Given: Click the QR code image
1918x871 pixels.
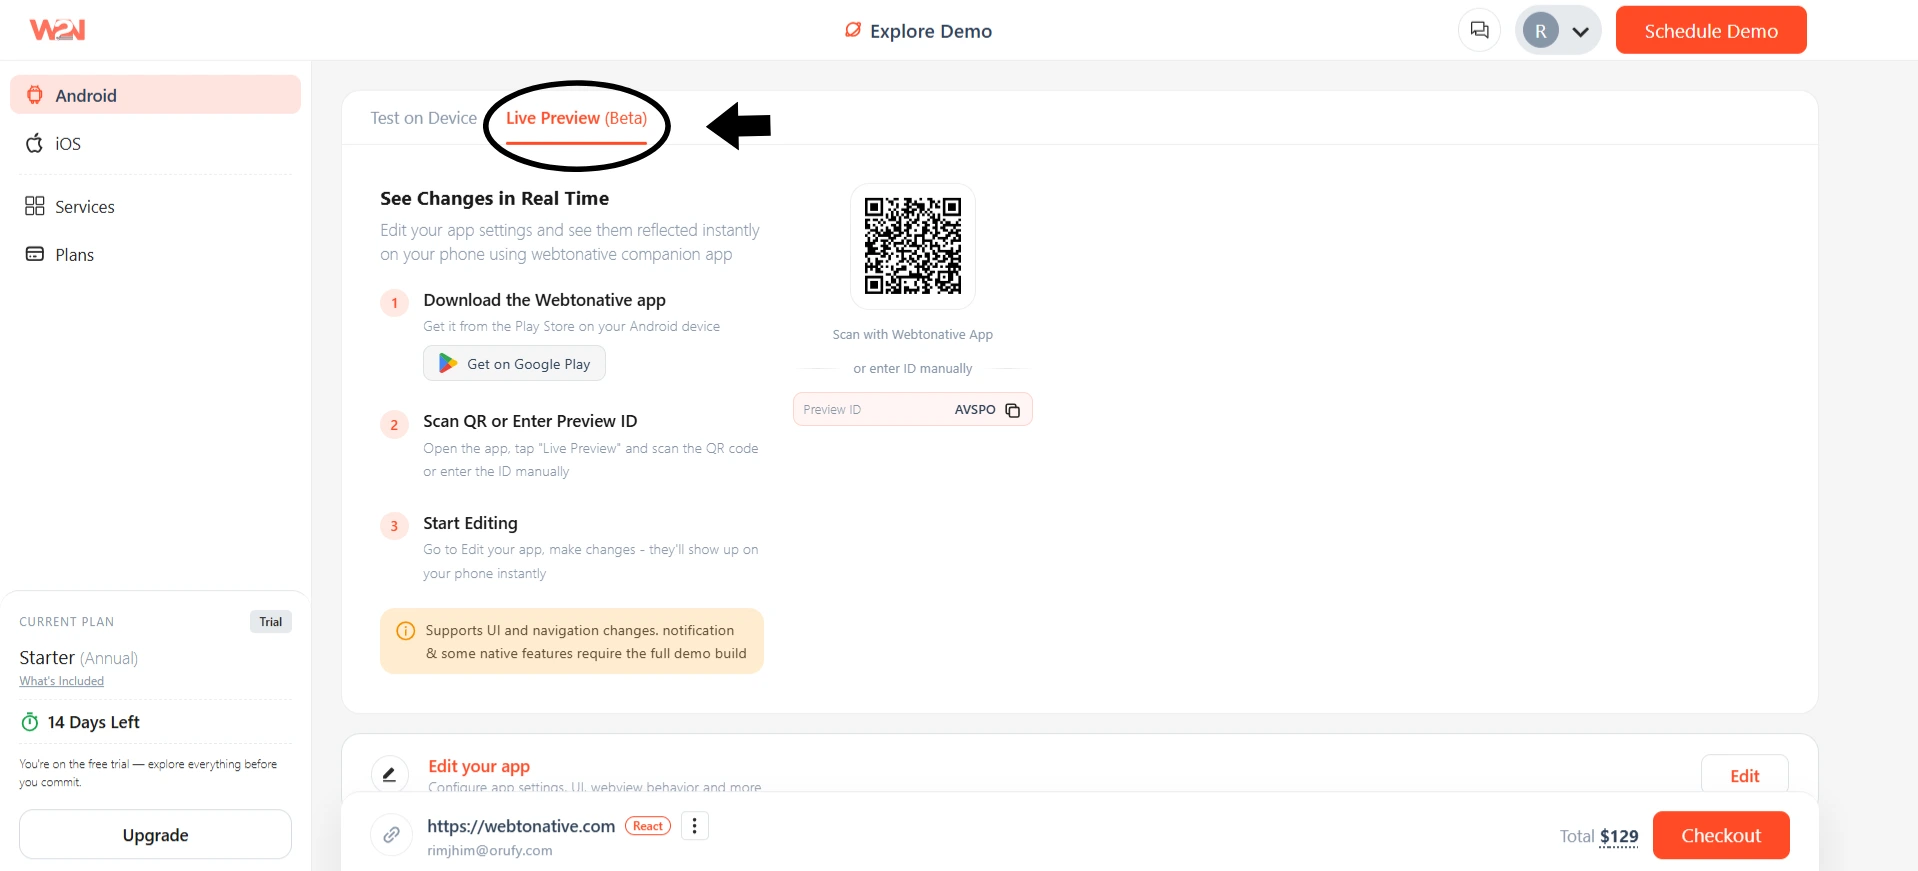Looking at the screenshot, I should click(x=913, y=246).
